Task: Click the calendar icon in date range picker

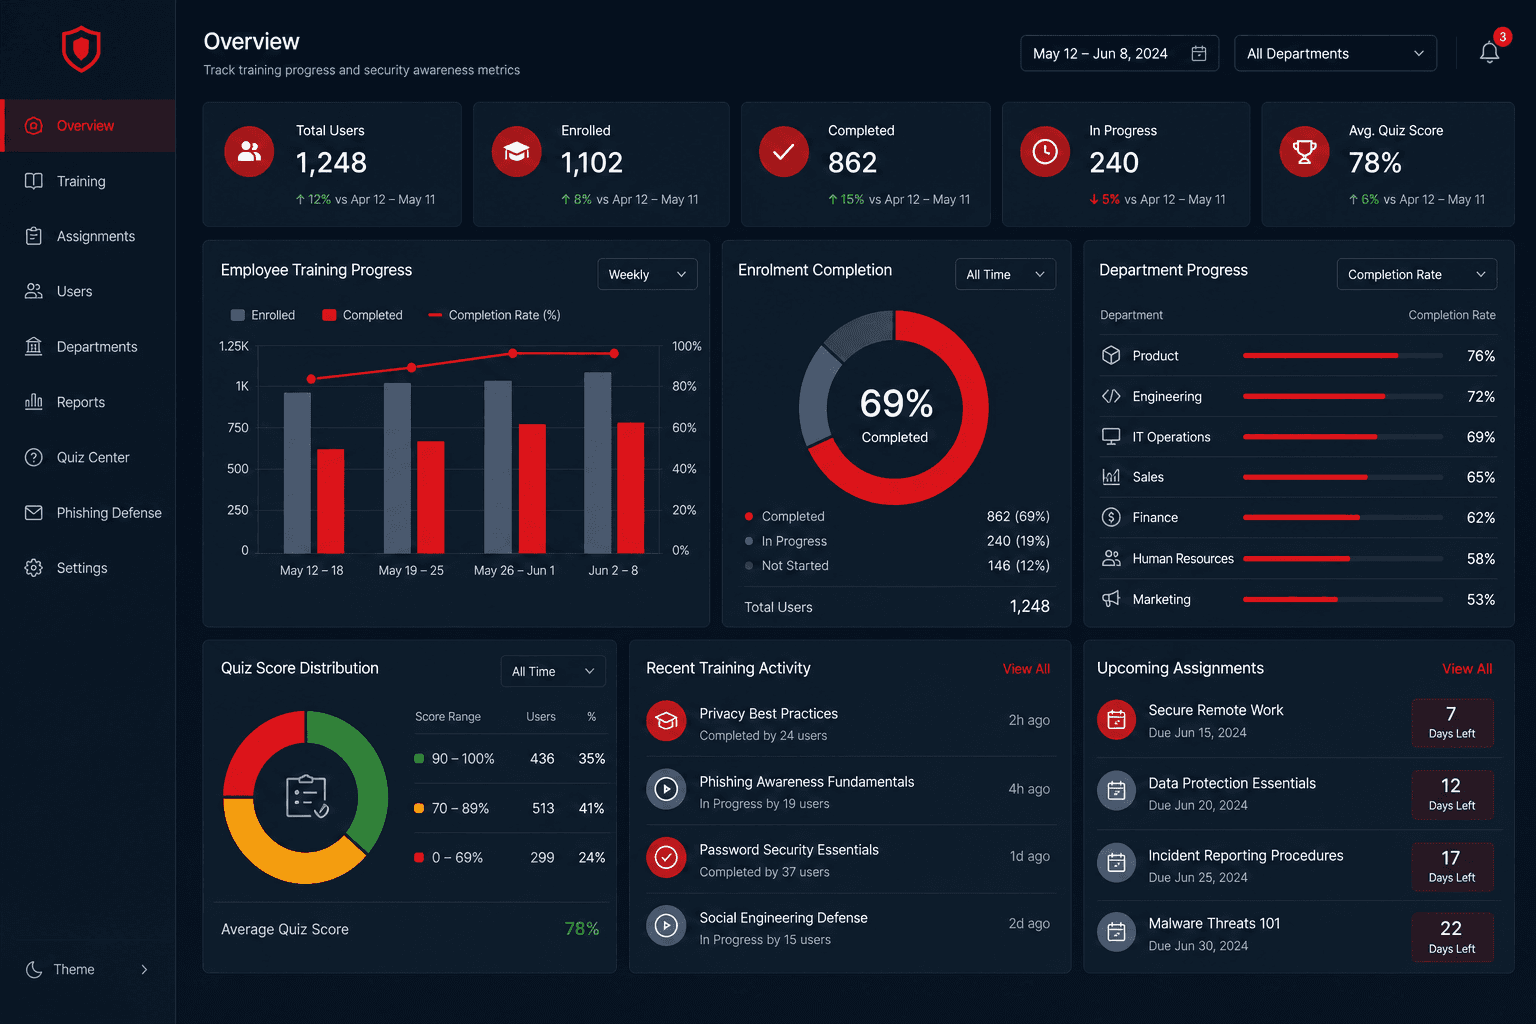Action: click(x=1199, y=53)
